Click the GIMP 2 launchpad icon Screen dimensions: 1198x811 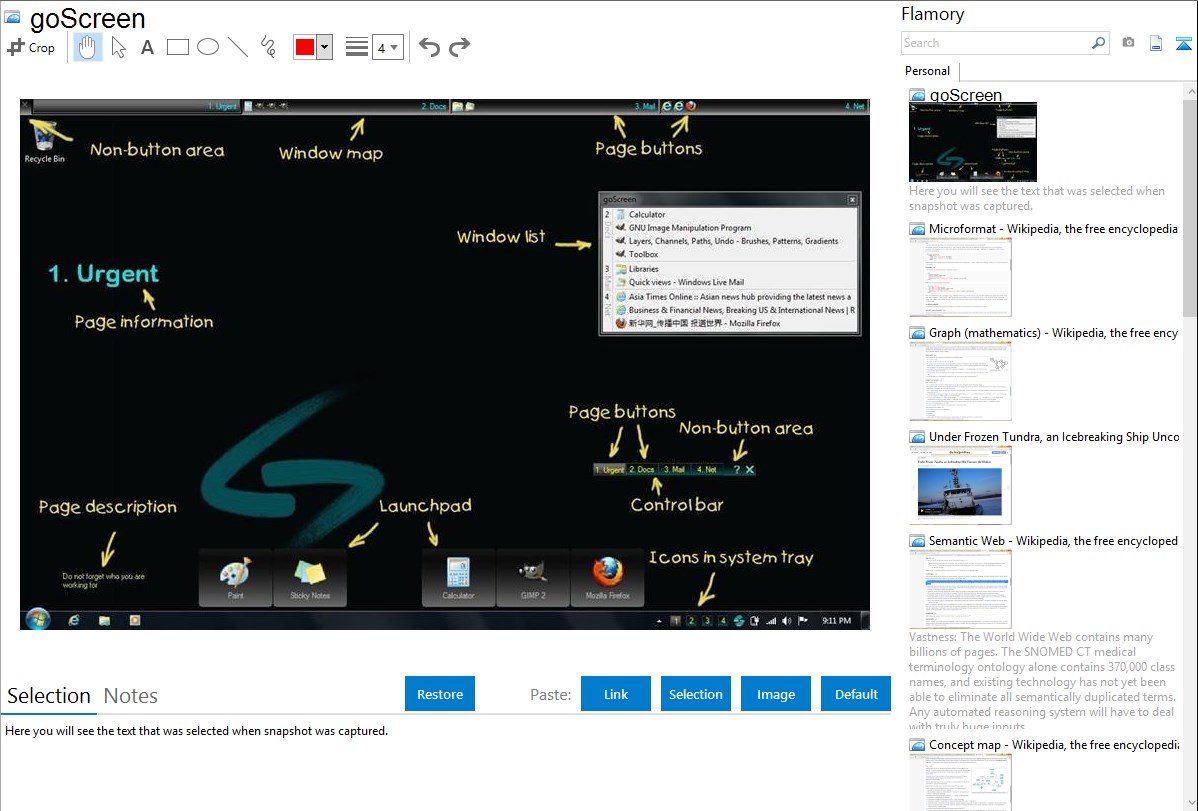[x=533, y=578]
